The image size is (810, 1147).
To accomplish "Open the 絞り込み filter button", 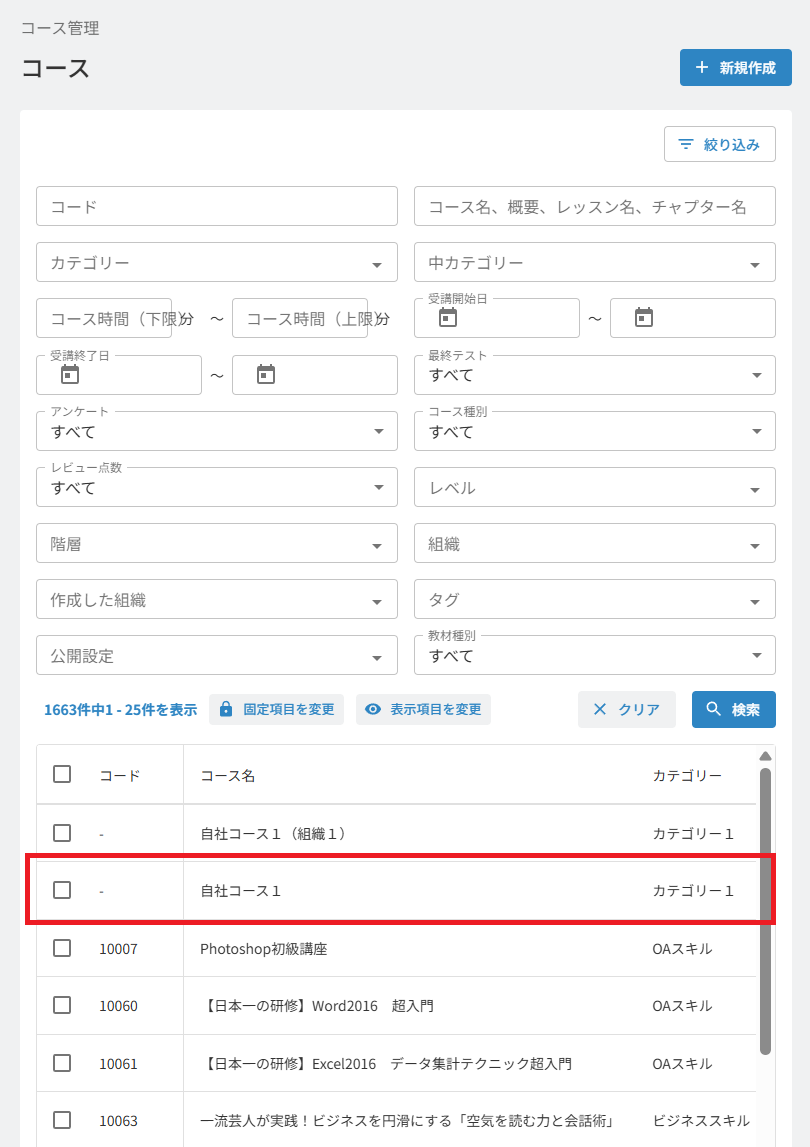I will (x=719, y=144).
